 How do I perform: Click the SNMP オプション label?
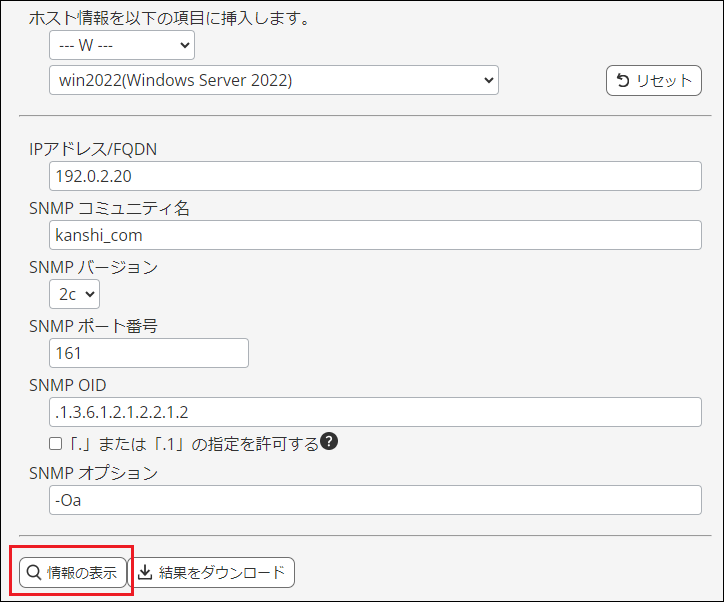pos(93,473)
